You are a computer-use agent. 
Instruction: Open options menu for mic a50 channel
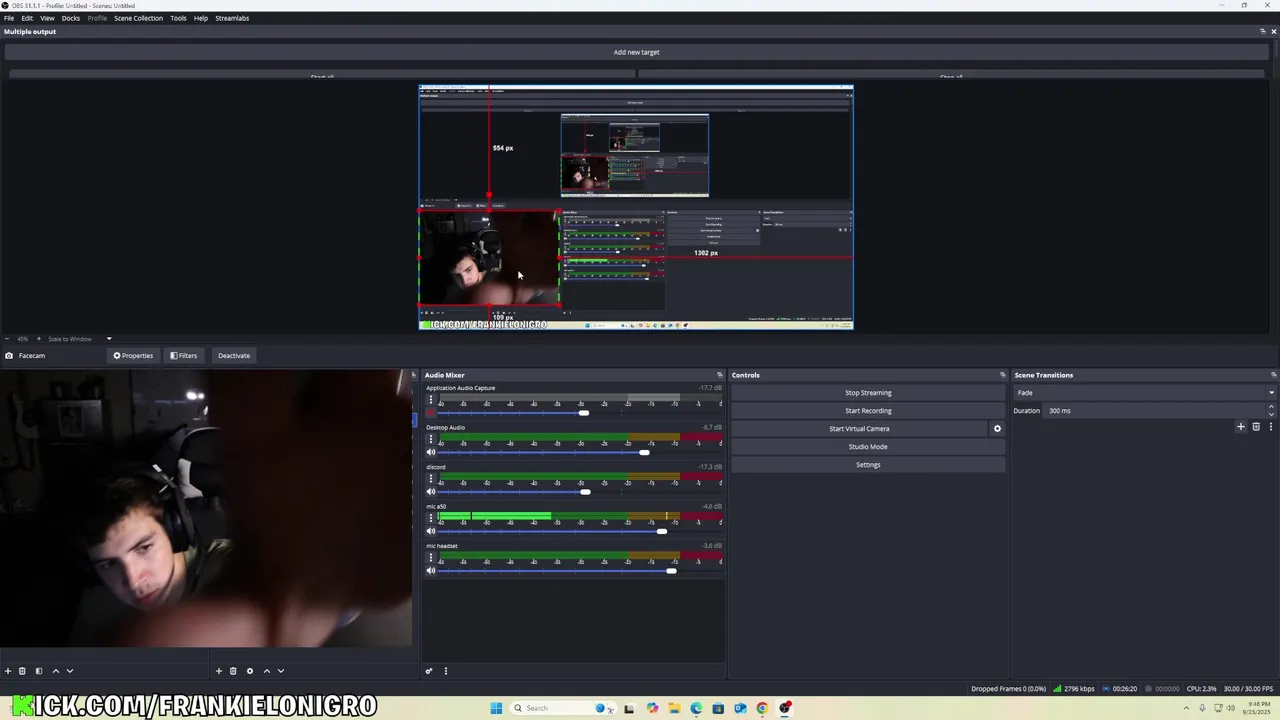[431, 518]
